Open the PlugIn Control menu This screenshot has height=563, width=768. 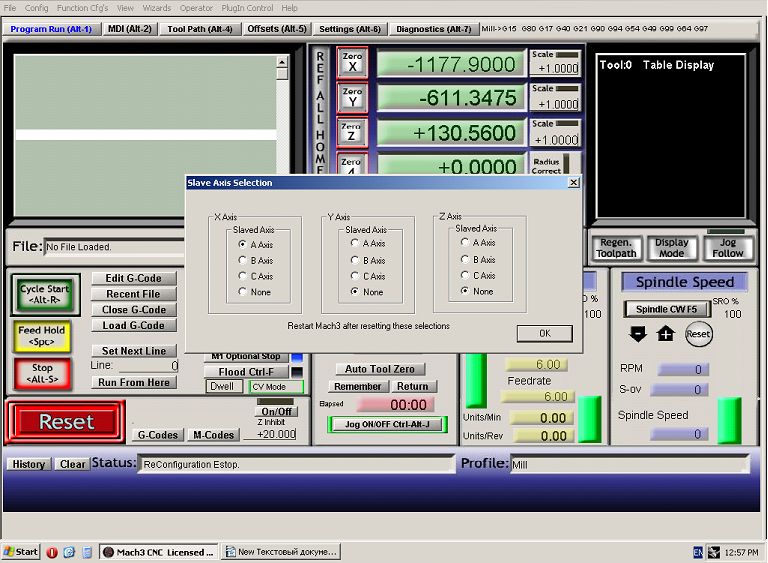pos(247,8)
